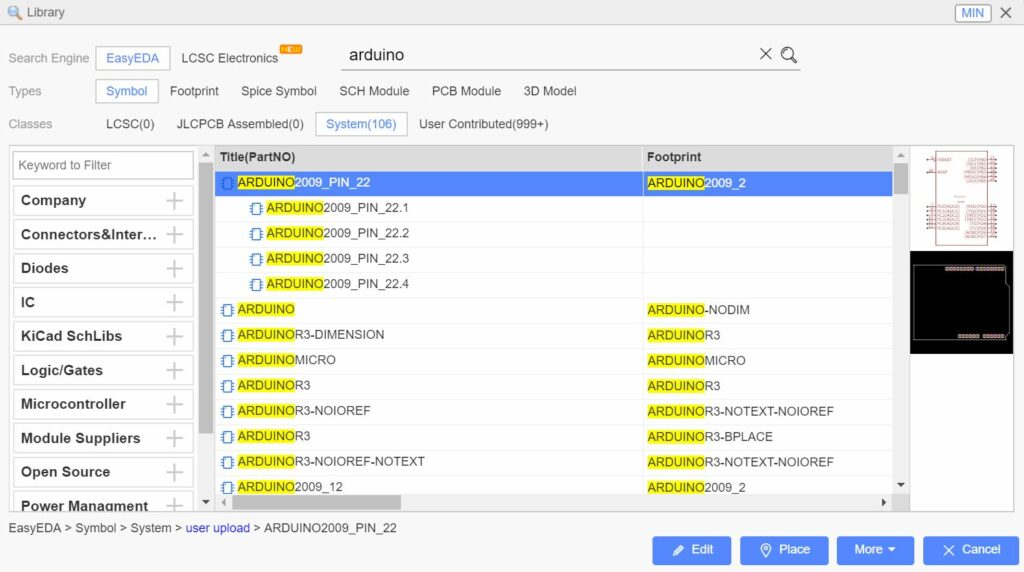Screen dimensions: 1024x572
Task: Select the User Contributed class
Action: coord(483,124)
